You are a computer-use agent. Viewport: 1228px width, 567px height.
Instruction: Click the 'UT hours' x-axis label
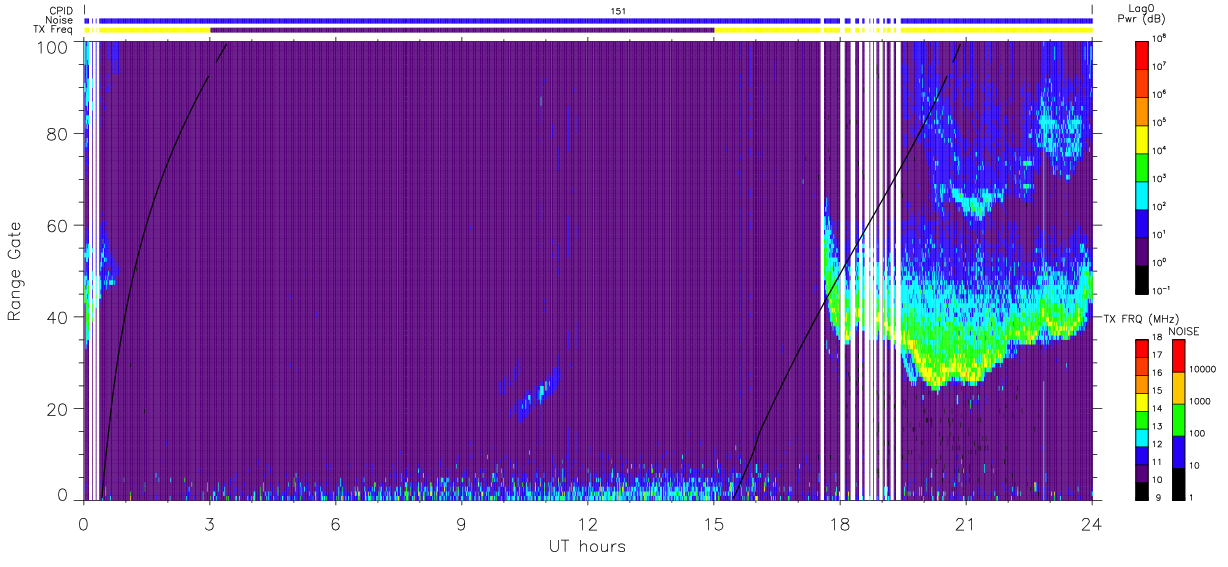587,546
